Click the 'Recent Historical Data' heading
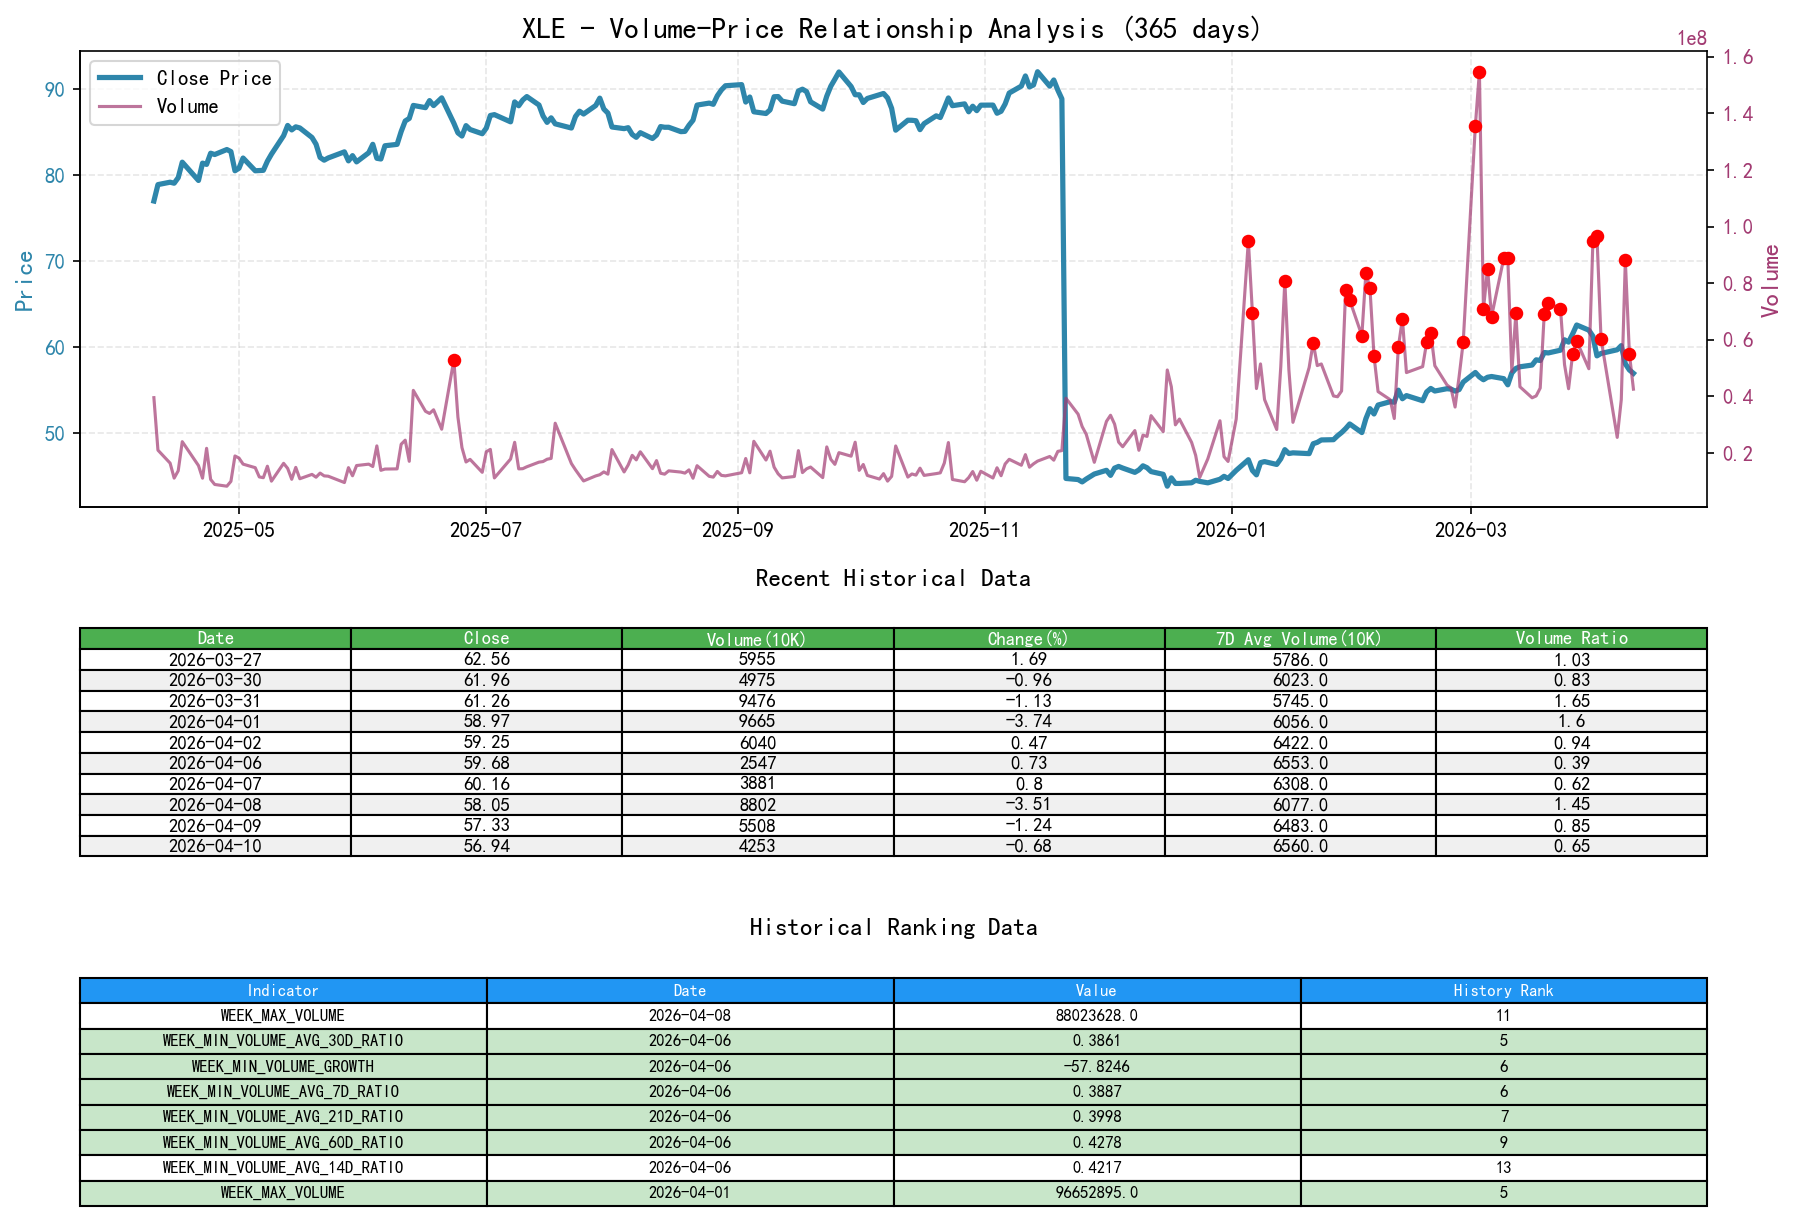The width and height of the screenshot is (1797, 1221). point(893,579)
